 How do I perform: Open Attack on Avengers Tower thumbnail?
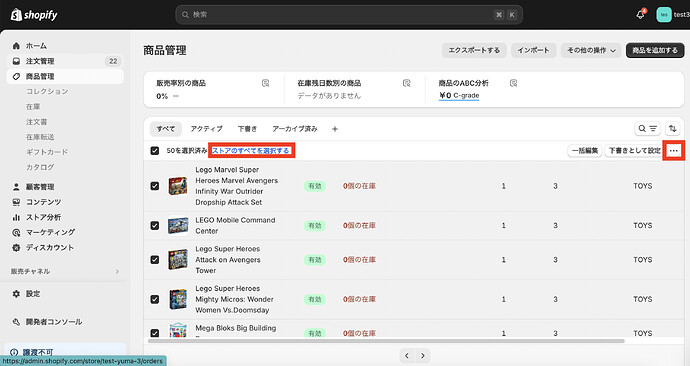point(178,260)
